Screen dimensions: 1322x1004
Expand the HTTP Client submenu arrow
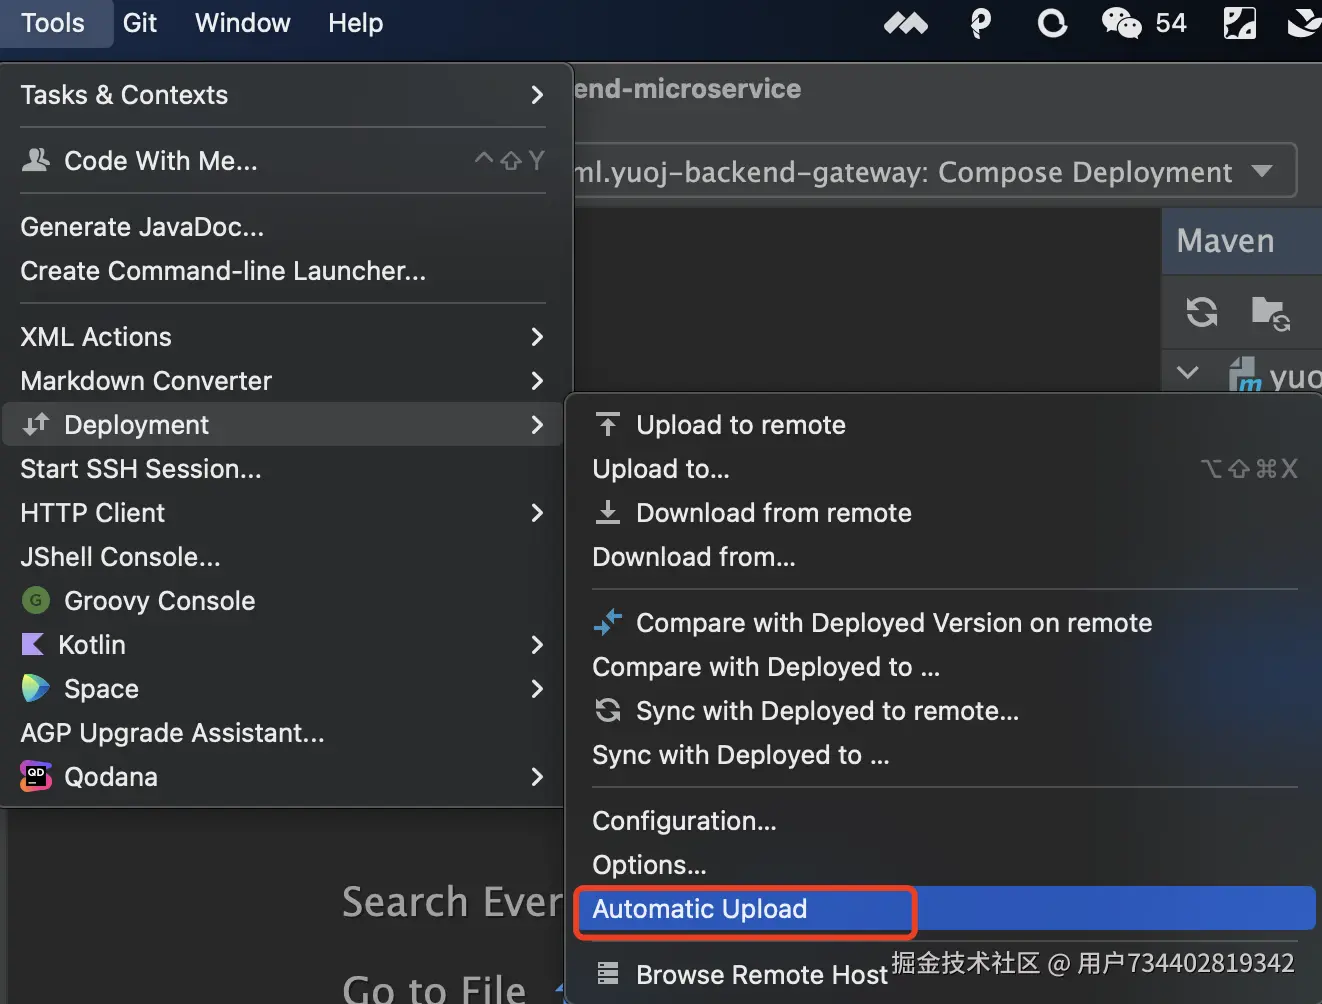(x=537, y=513)
